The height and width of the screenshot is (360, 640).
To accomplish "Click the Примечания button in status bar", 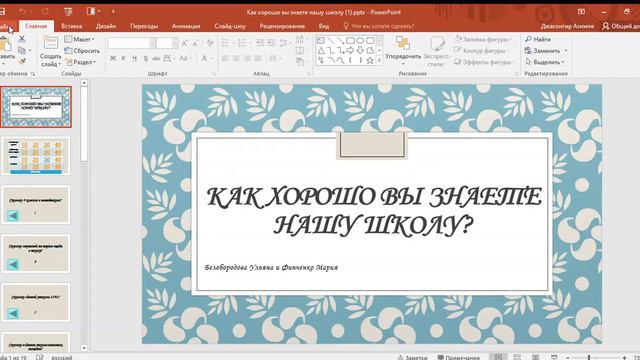I will (458, 357).
